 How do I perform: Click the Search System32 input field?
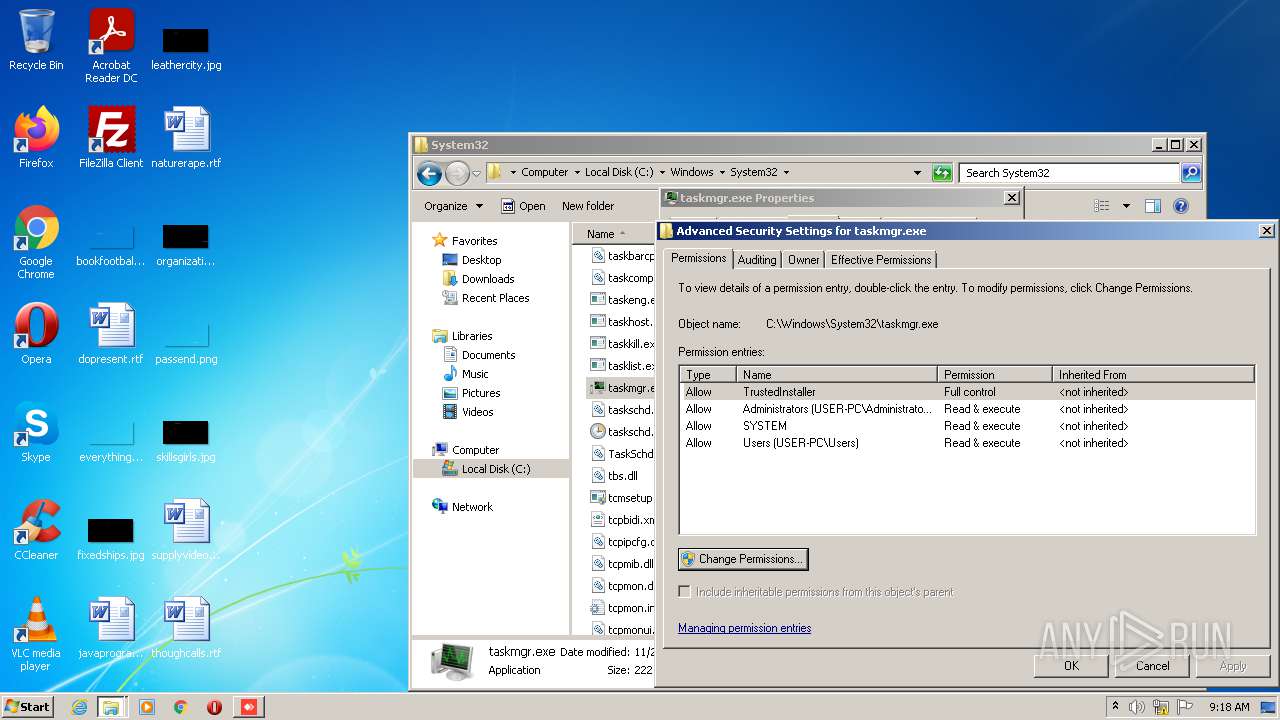coord(1069,173)
